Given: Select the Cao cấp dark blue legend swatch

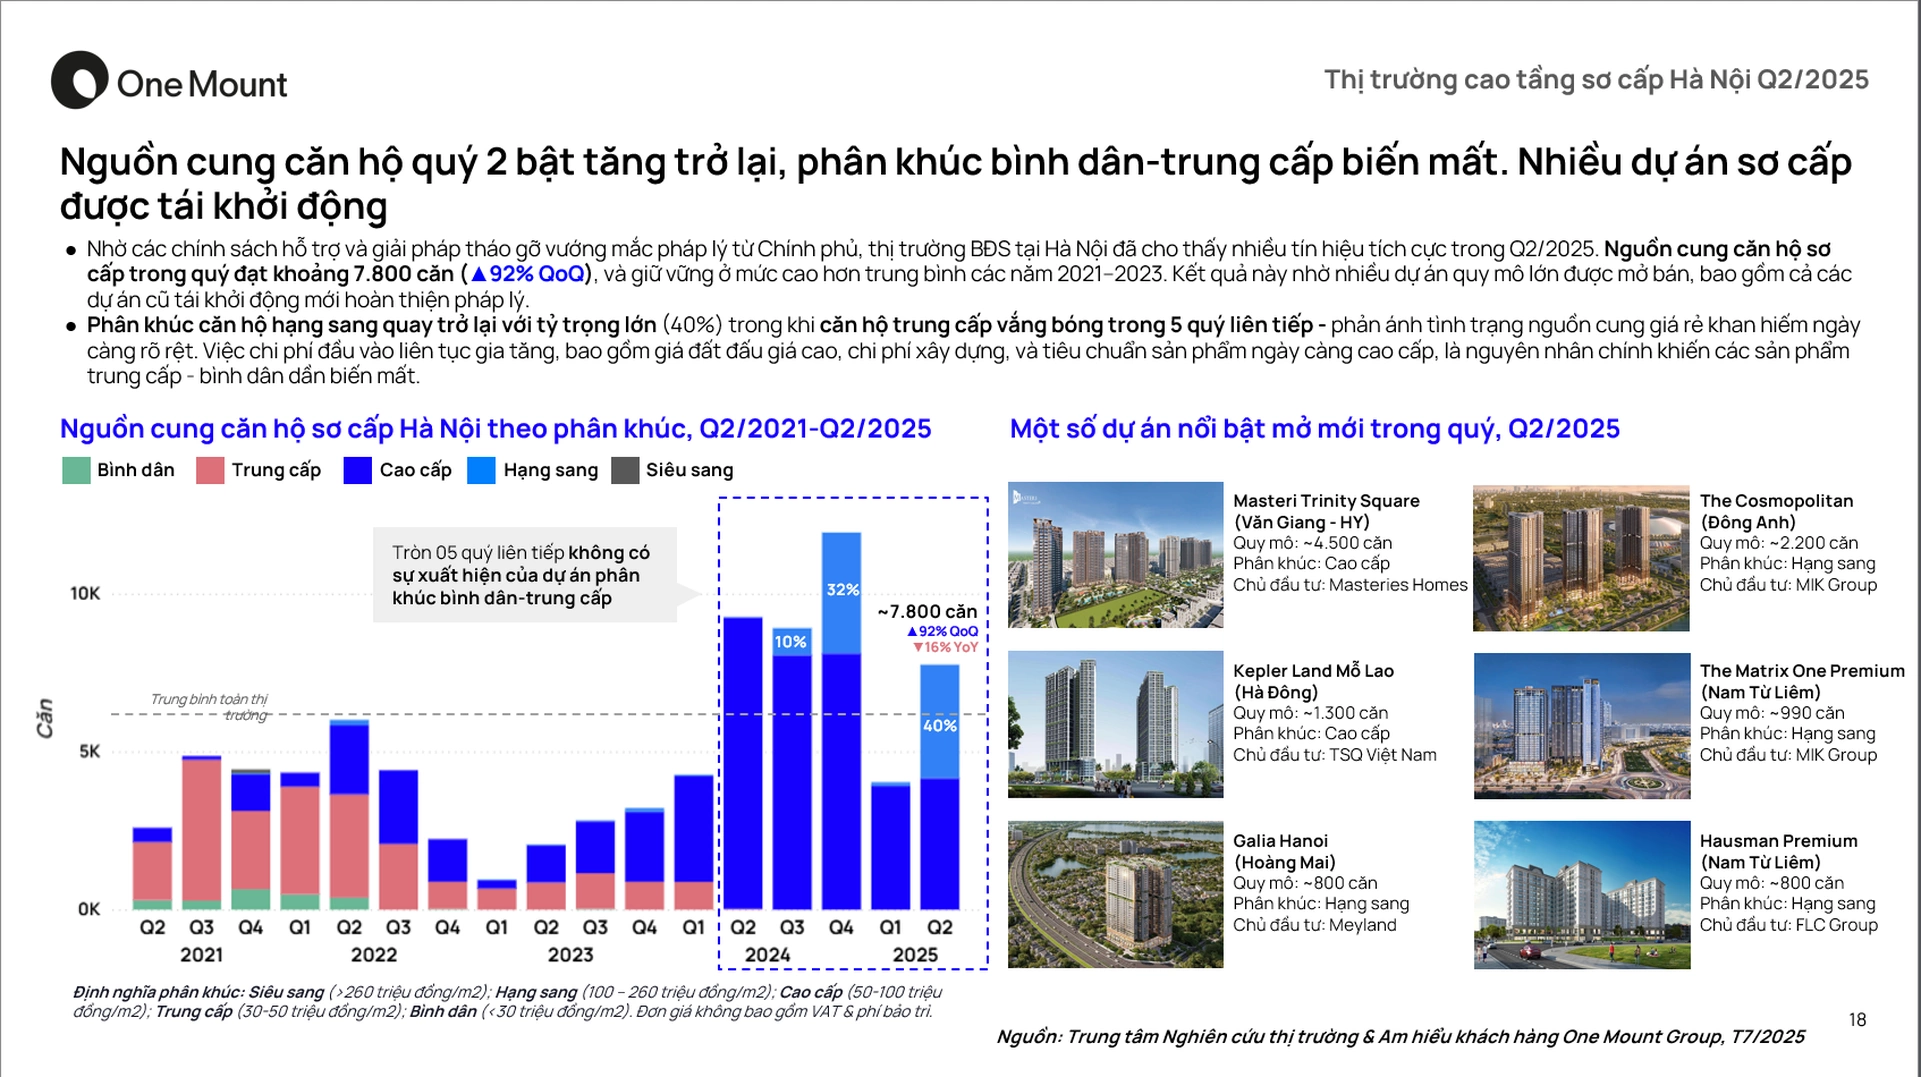Looking at the screenshot, I should click(357, 470).
